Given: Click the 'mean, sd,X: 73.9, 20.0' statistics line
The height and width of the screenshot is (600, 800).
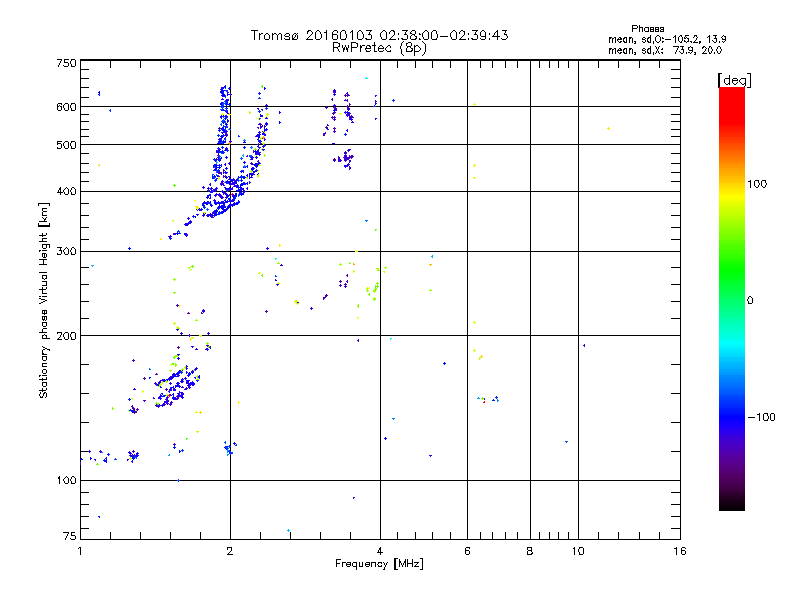Looking at the screenshot, I should [665, 50].
